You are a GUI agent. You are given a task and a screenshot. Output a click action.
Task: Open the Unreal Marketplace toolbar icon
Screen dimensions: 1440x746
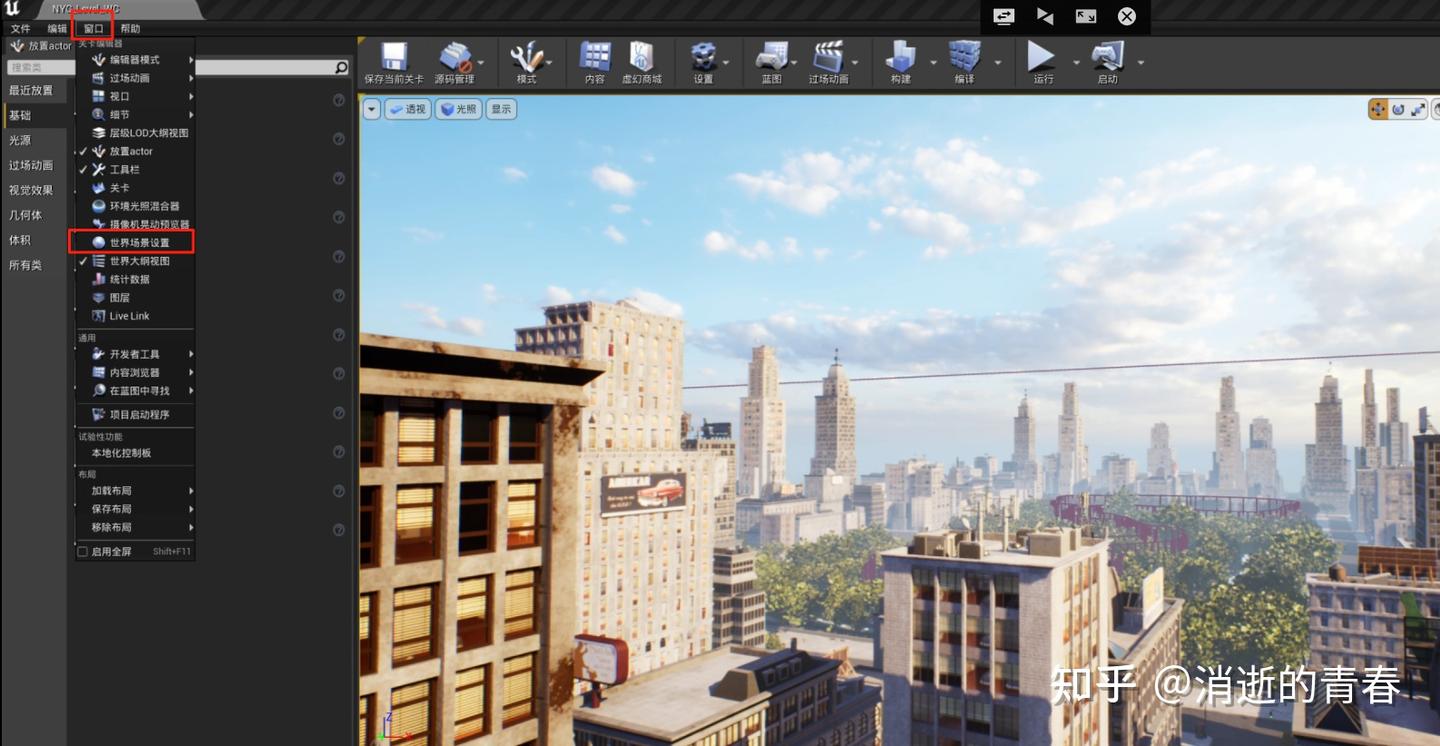641,62
